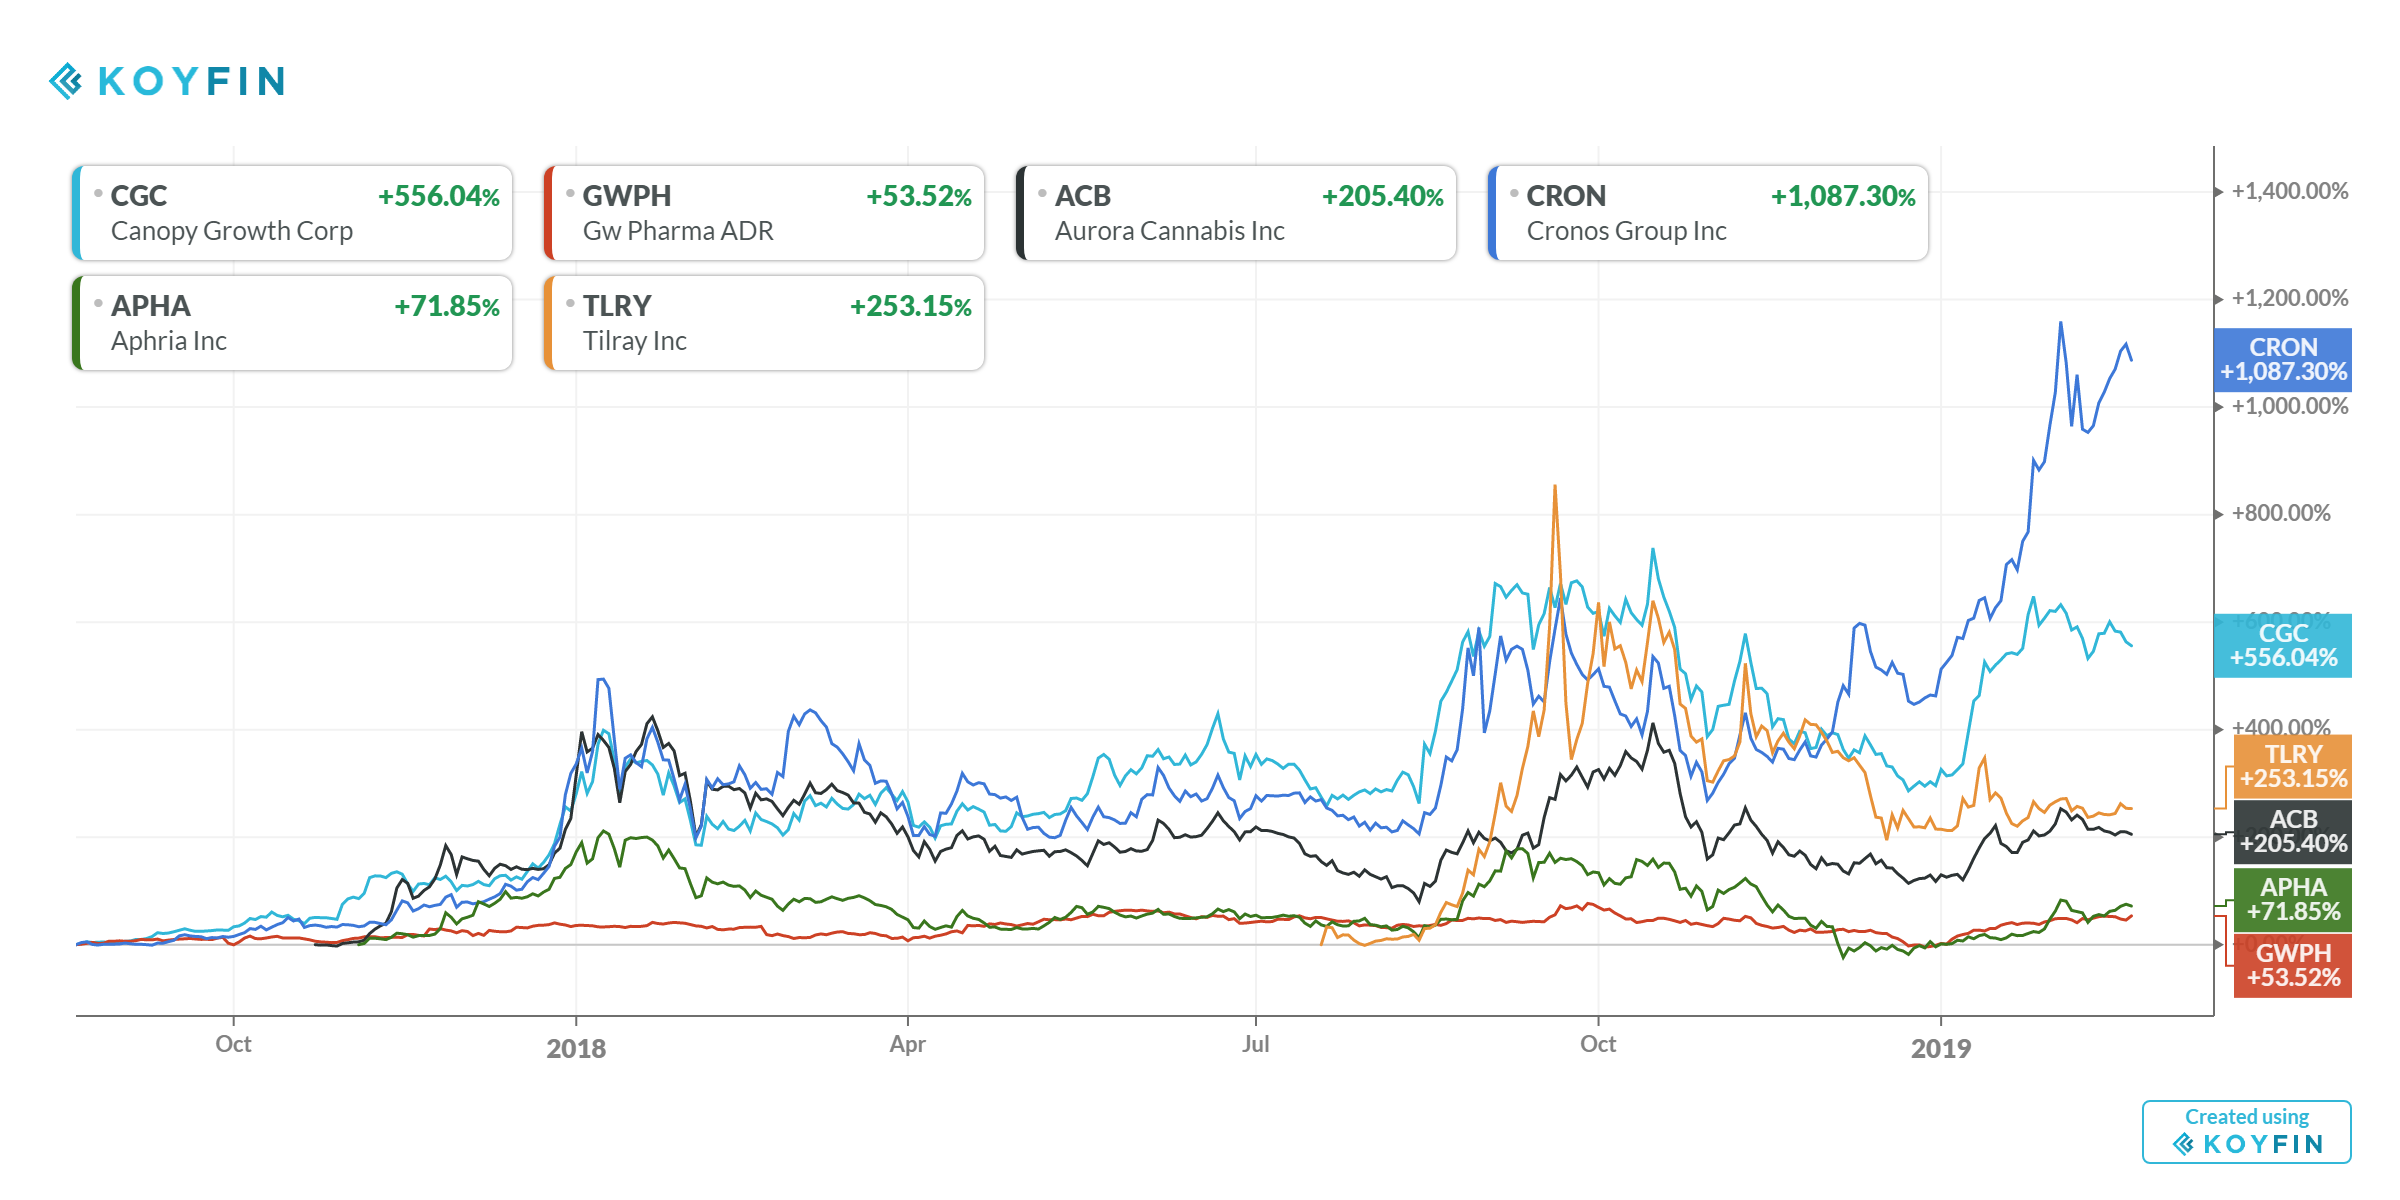Click the CGC +556.04% axis tag
This screenshot has height=1200, width=2400.
[2283, 646]
